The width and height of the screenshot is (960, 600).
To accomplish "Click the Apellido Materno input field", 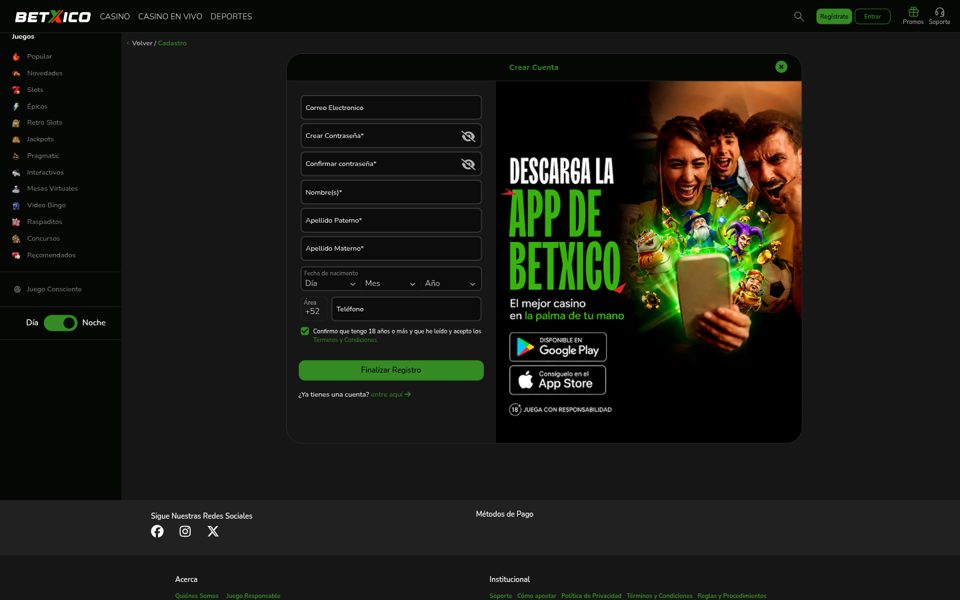I will pyautogui.click(x=391, y=249).
